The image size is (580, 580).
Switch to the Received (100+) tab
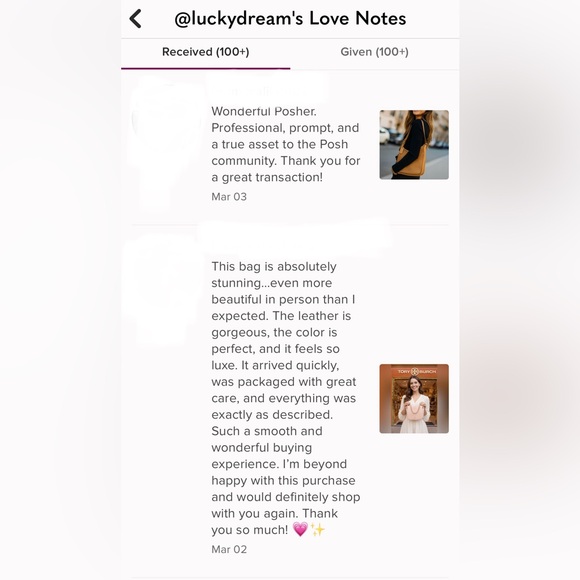click(206, 52)
